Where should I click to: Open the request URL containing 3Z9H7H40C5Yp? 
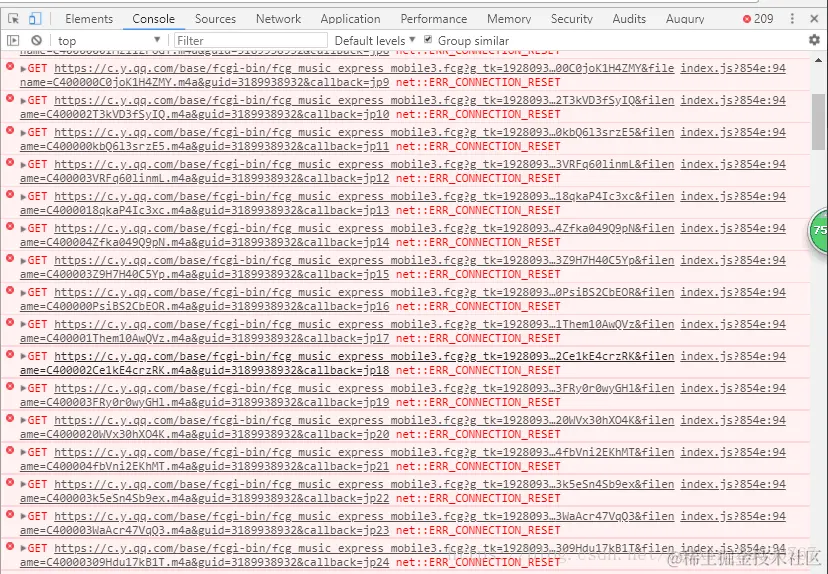(347, 267)
